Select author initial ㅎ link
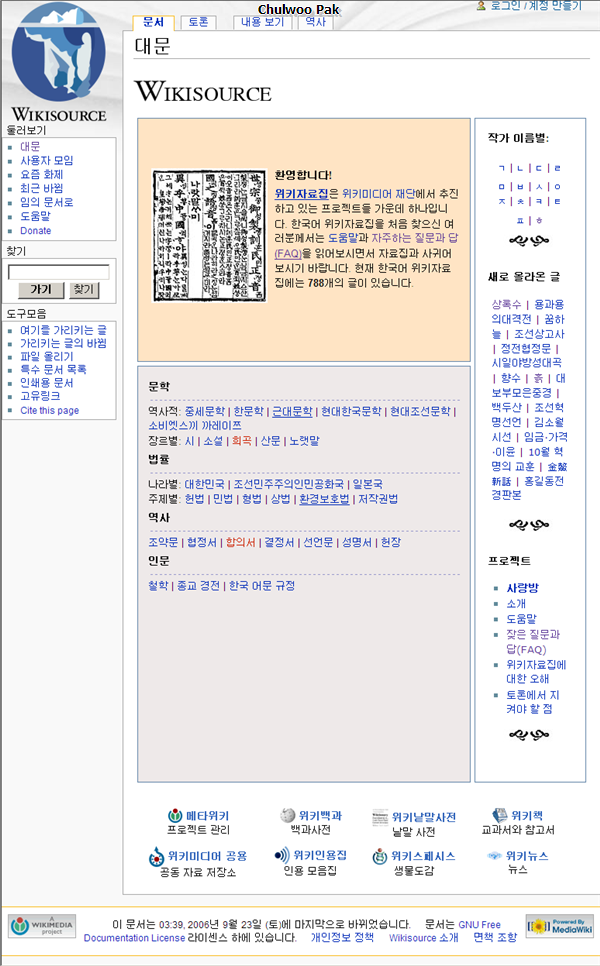This screenshot has height=966, width=600. pyautogui.click(x=539, y=220)
